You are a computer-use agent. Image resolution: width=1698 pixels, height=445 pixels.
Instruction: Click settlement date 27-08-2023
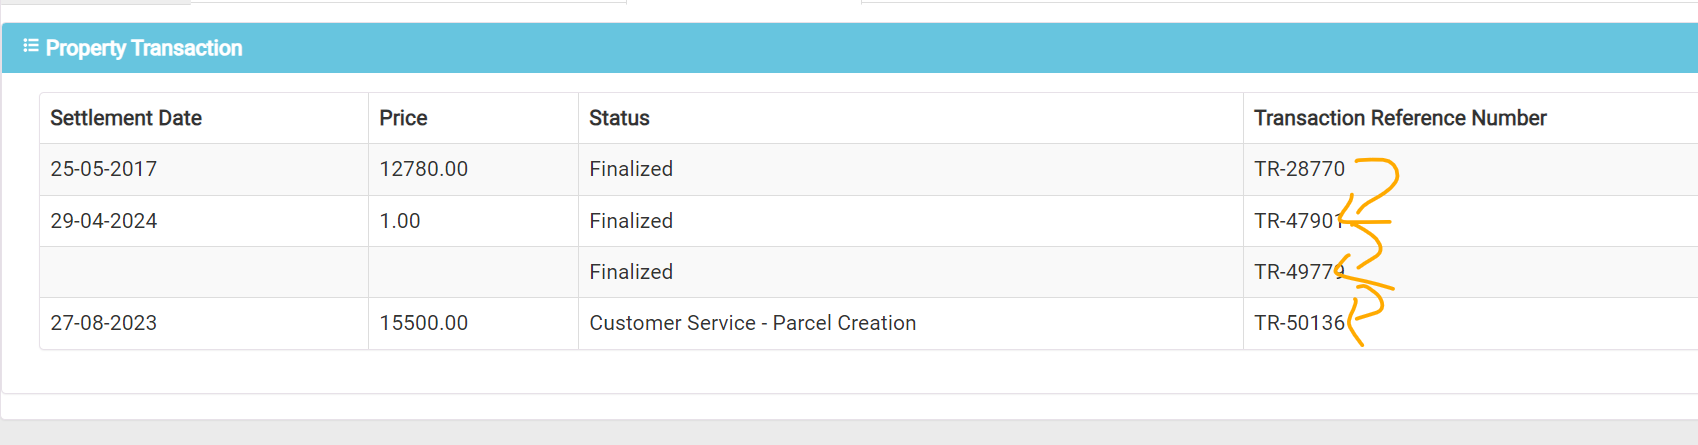pyautogui.click(x=104, y=323)
